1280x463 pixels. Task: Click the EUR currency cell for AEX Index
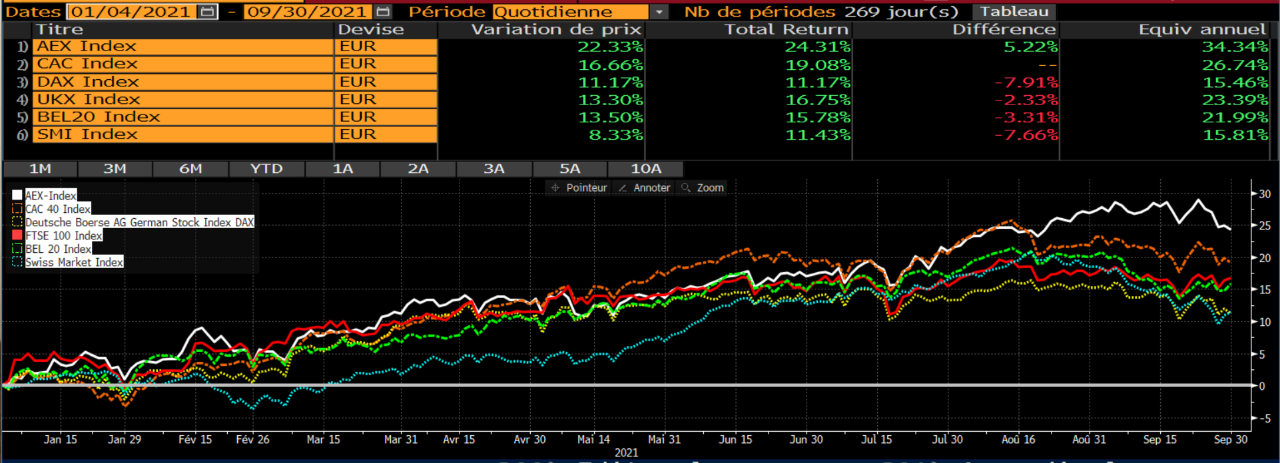387,47
